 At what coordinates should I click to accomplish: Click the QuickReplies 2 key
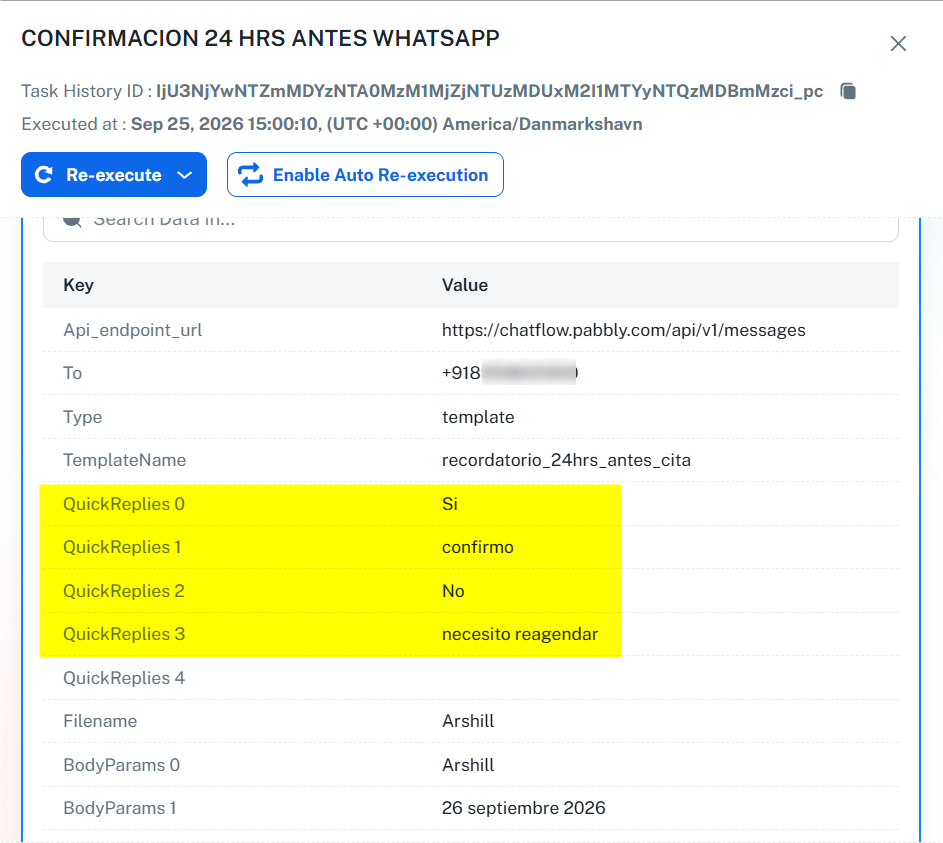point(124,591)
